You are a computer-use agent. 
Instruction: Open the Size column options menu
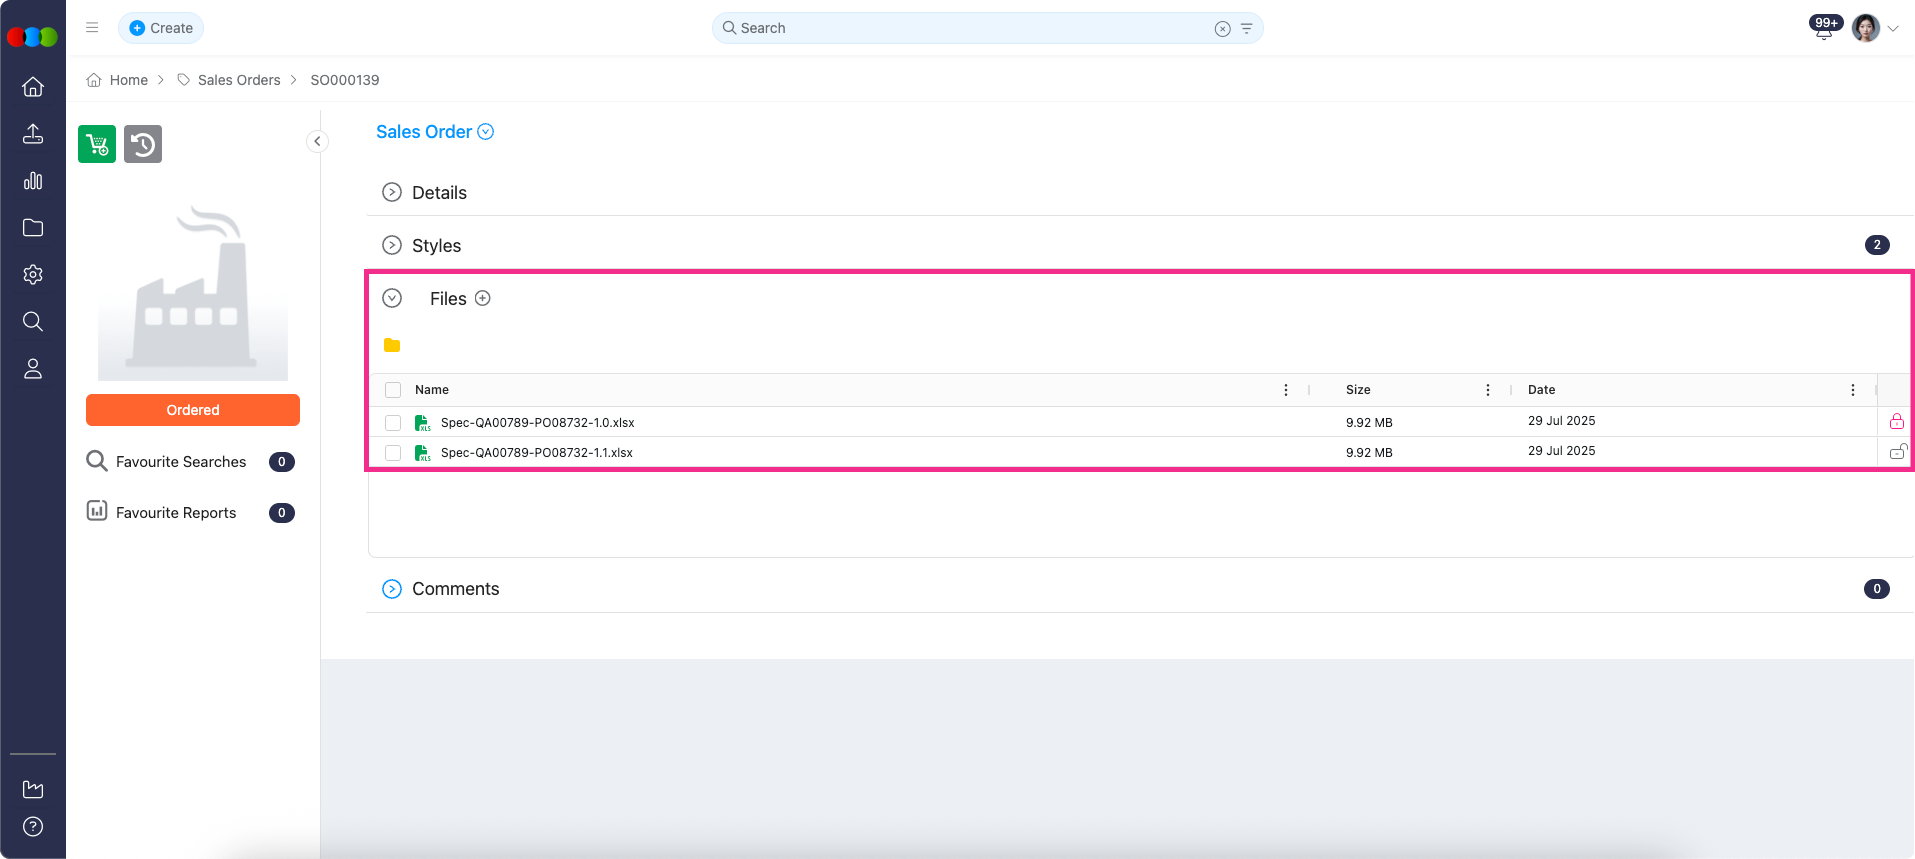(1488, 390)
